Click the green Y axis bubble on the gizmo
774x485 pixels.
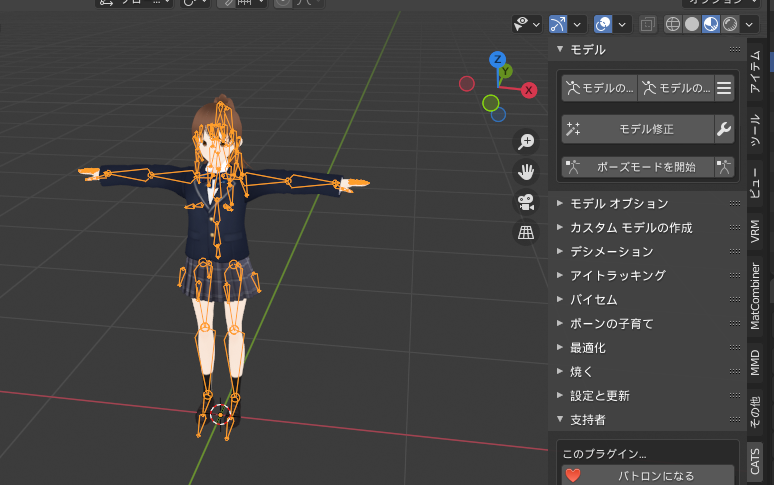[x=505, y=72]
